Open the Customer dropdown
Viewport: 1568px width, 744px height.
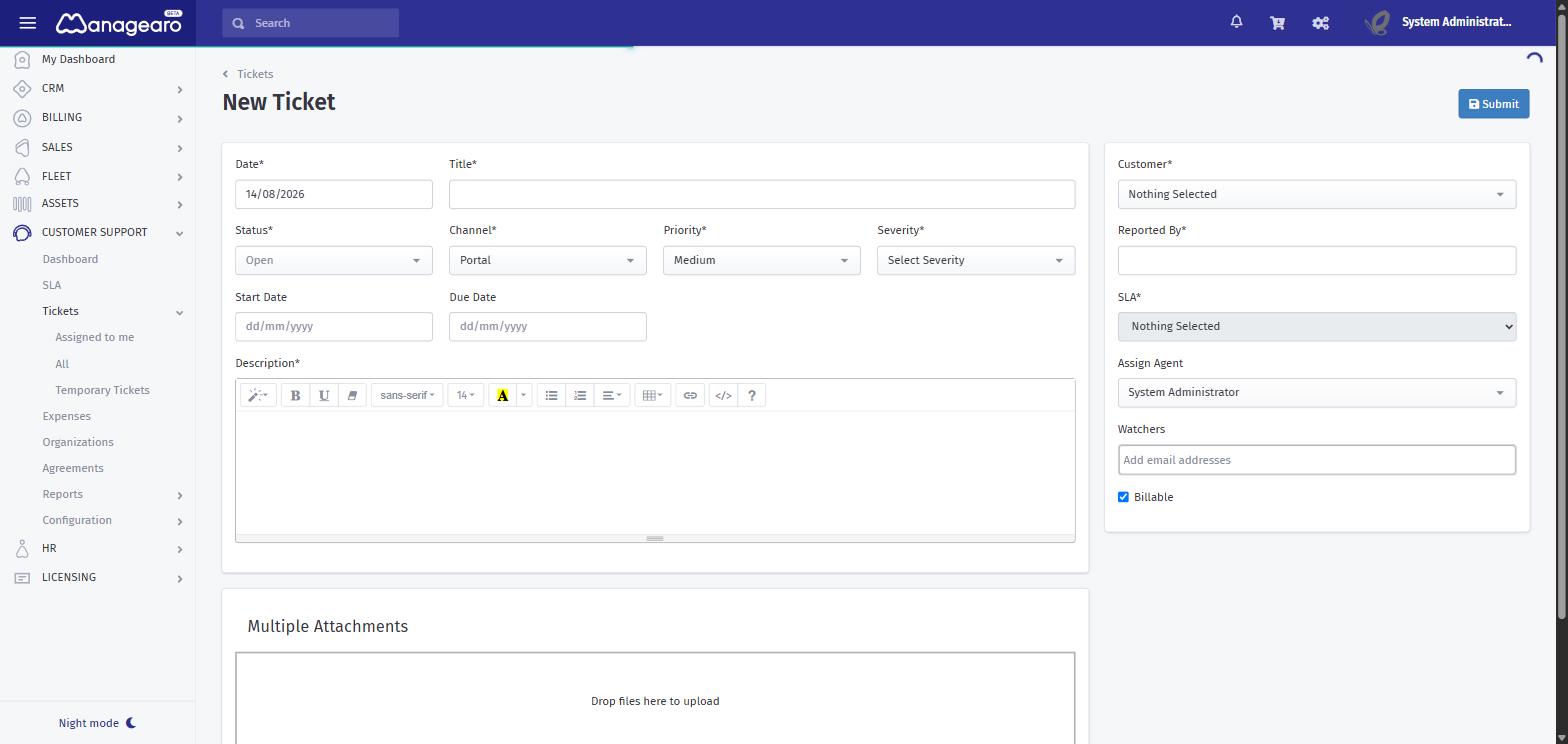pyautogui.click(x=1317, y=194)
